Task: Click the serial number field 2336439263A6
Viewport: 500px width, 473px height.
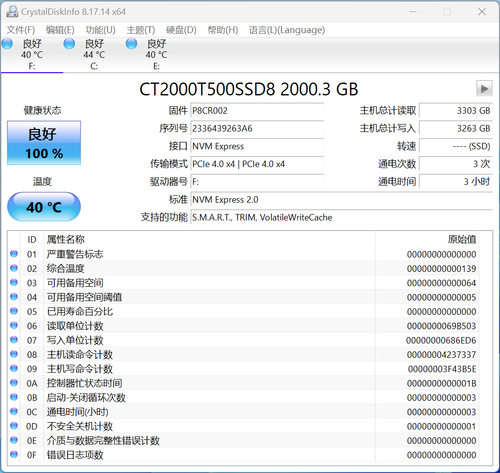Action: [257, 128]
